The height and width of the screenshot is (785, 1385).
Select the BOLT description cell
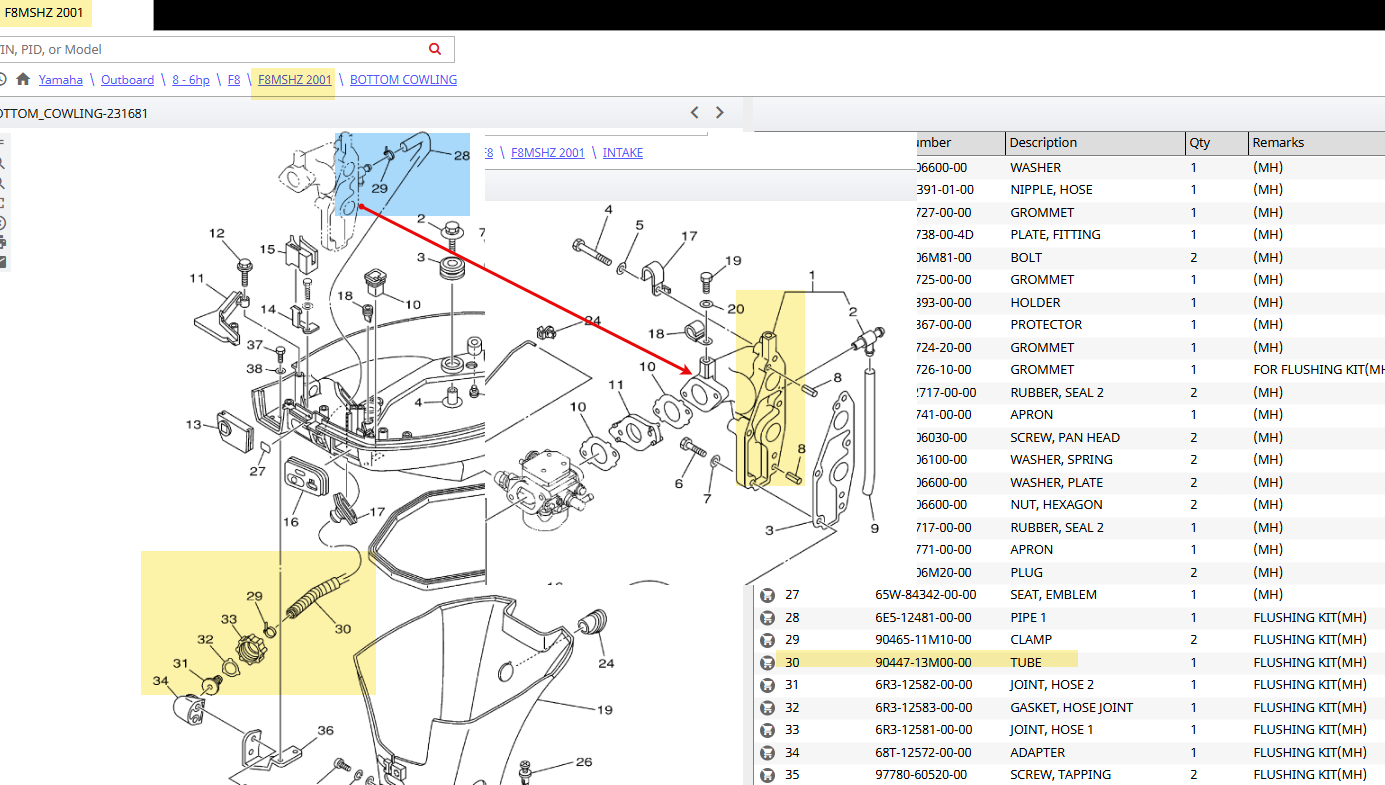click(x=1027, y=257)
